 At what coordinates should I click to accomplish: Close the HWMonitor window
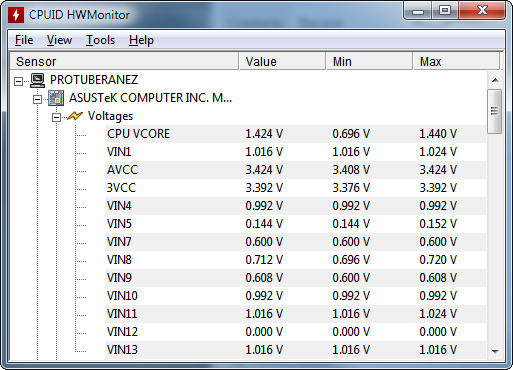click(482, 11)
